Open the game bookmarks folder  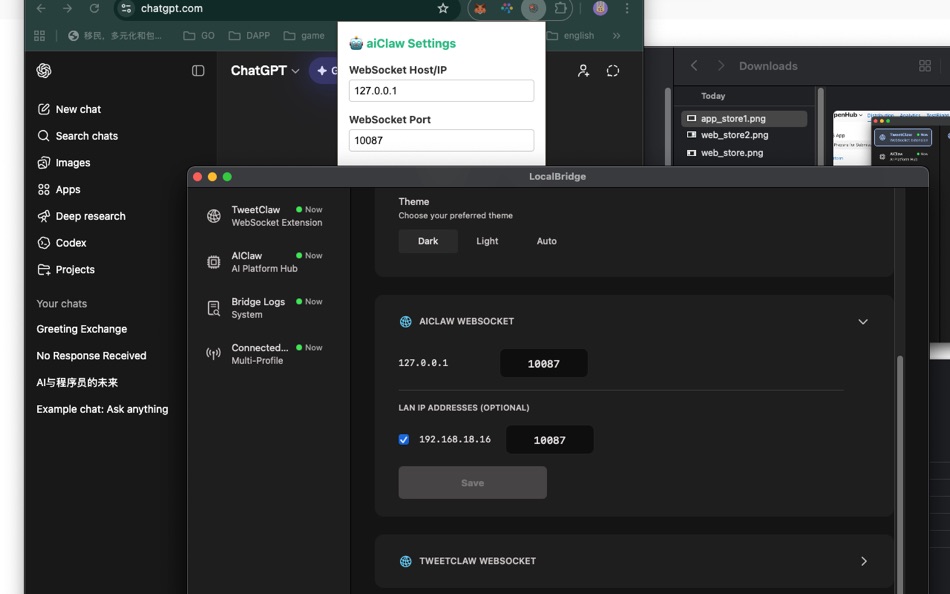click(304, 36)
